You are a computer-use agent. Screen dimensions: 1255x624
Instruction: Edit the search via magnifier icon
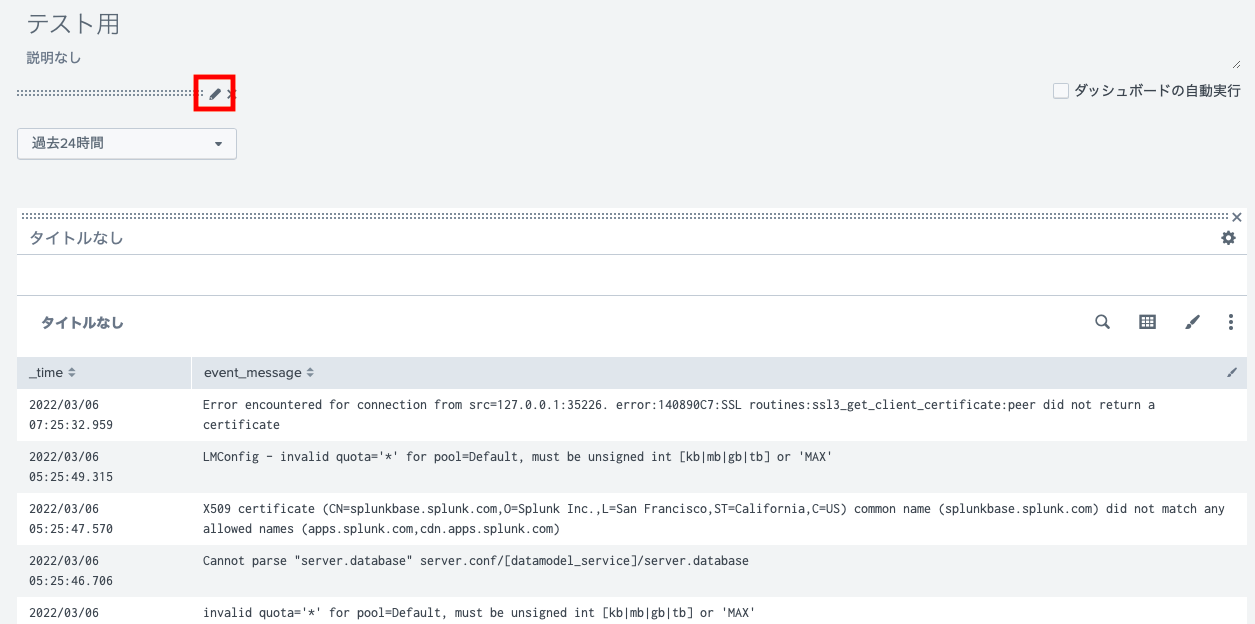click(x=1102, y=322)
